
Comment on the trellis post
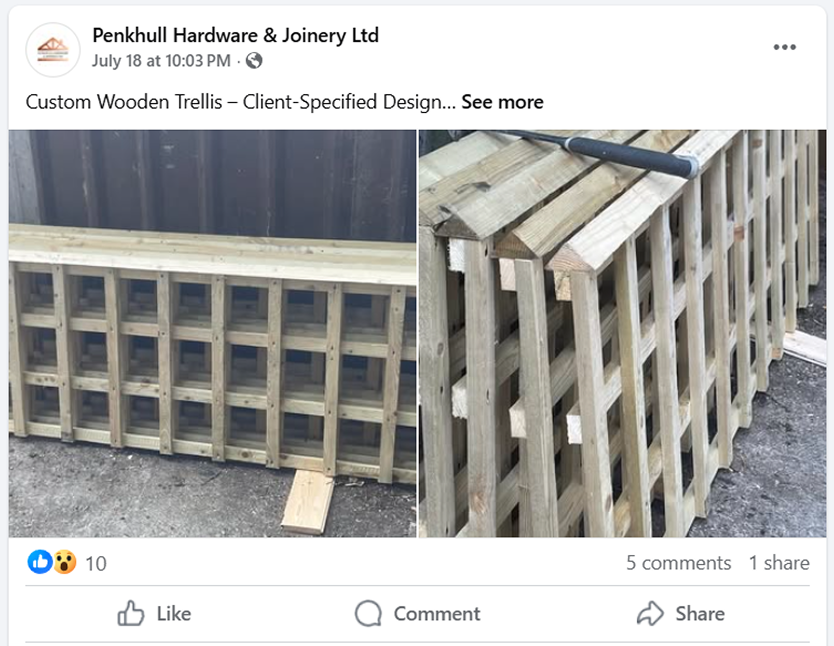[418, 614]
